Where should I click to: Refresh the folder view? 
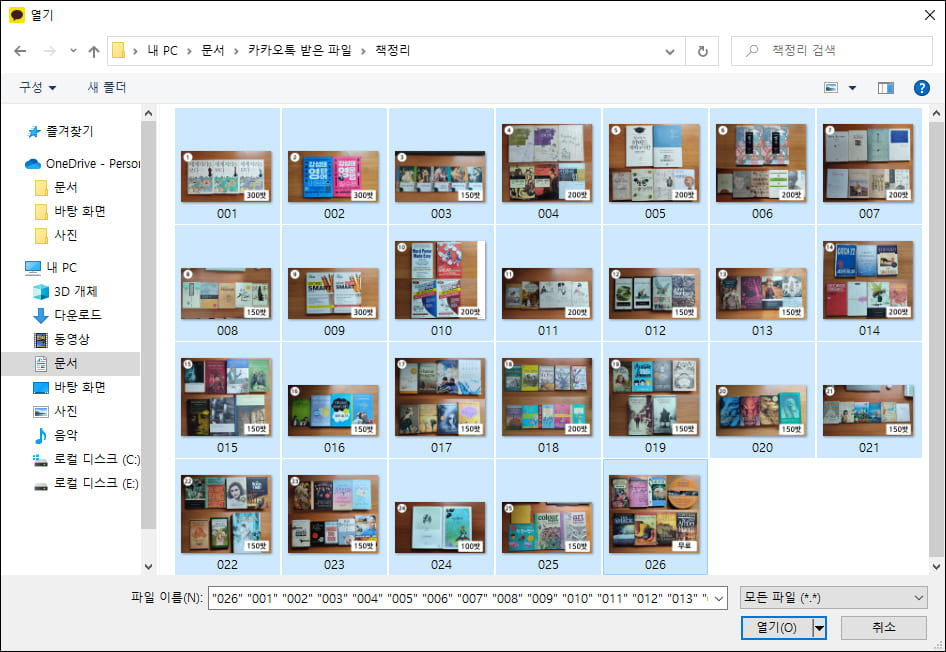tap(702, 51)
